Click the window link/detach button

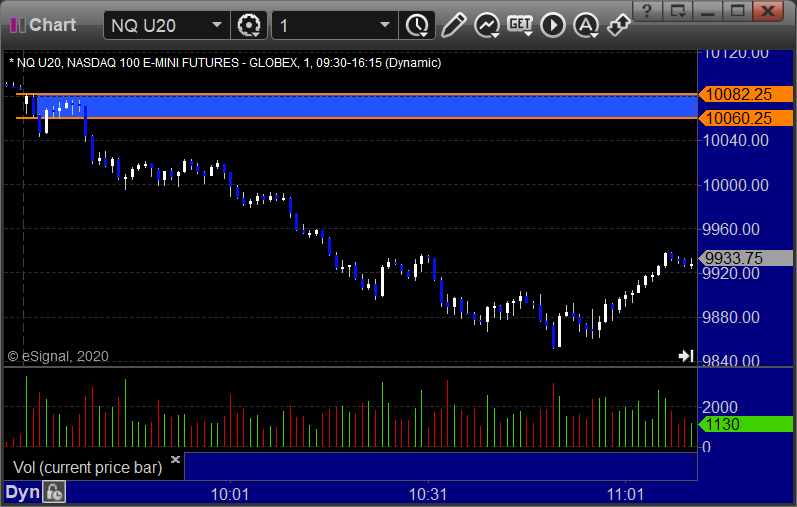click(678, 11)
